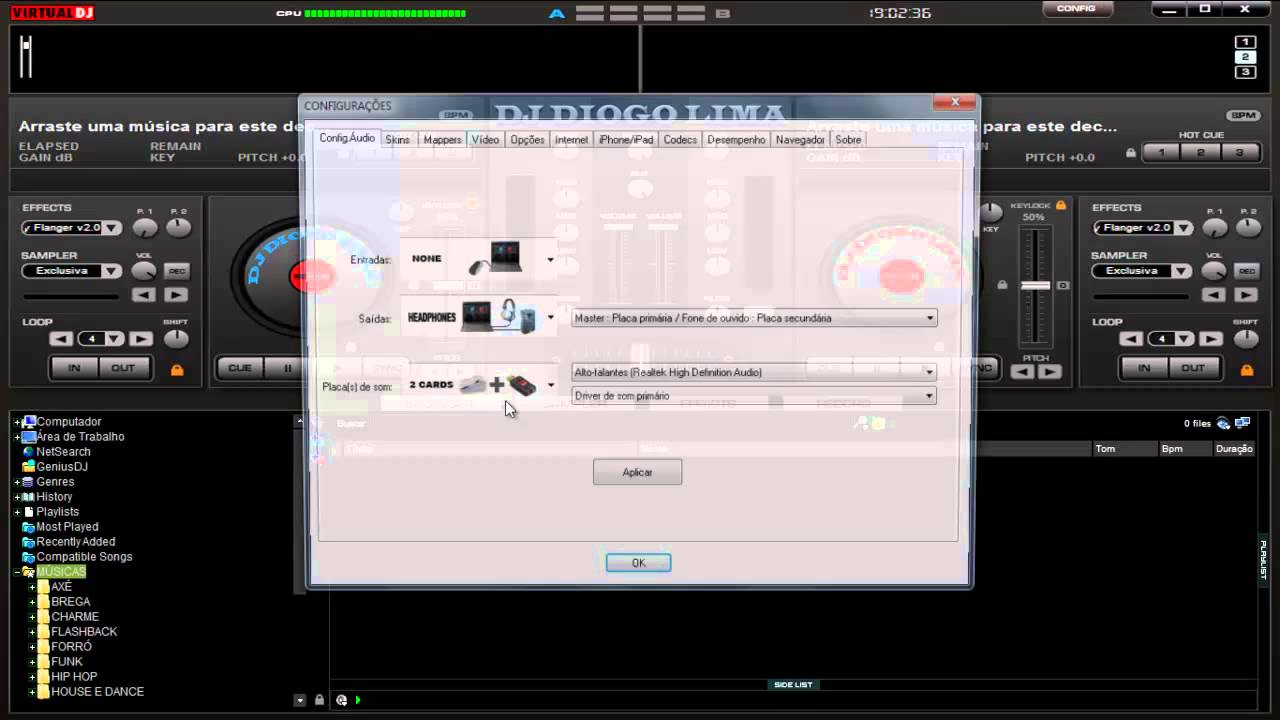Open the Mappers tab
This screenshot has width=1280, height=720.
pos(442,140)
